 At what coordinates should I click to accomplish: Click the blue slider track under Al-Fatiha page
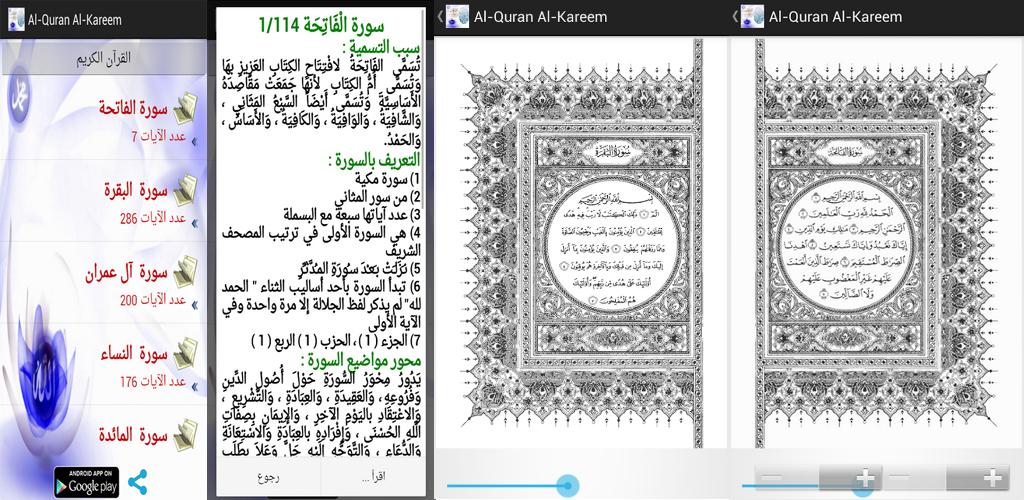click(803, 485)
